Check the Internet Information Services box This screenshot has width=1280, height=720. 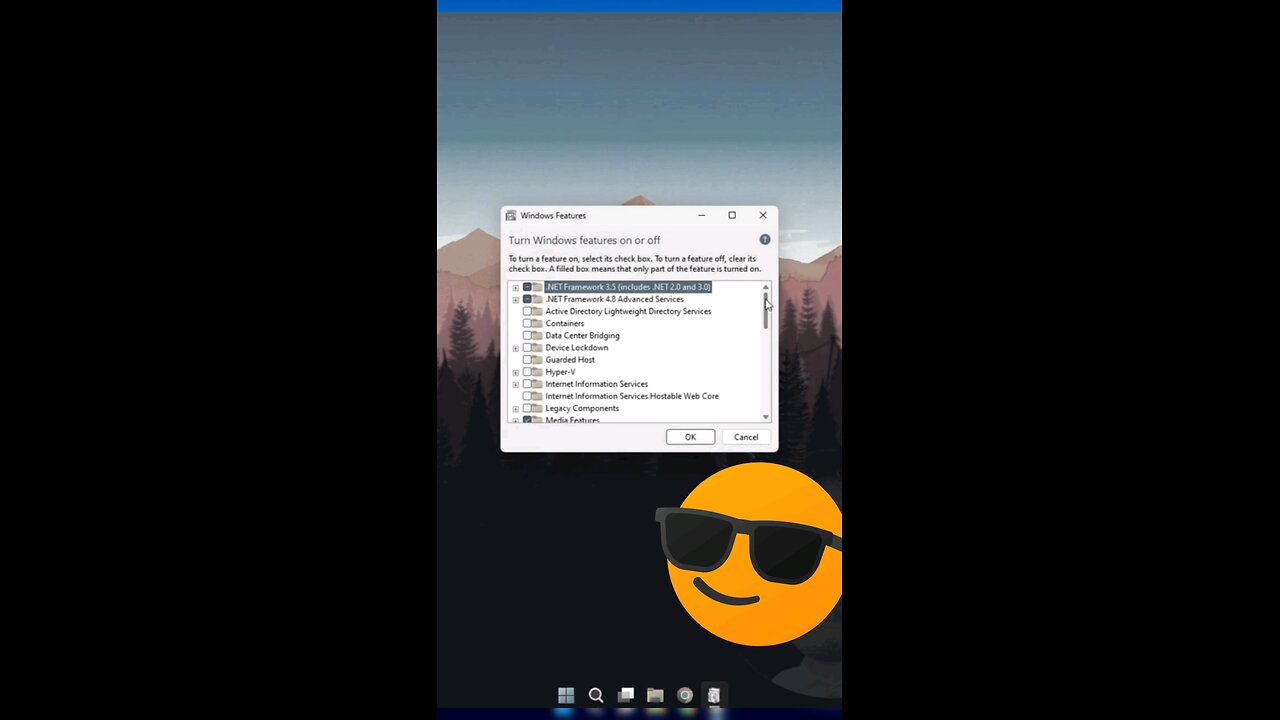point(527,384)
